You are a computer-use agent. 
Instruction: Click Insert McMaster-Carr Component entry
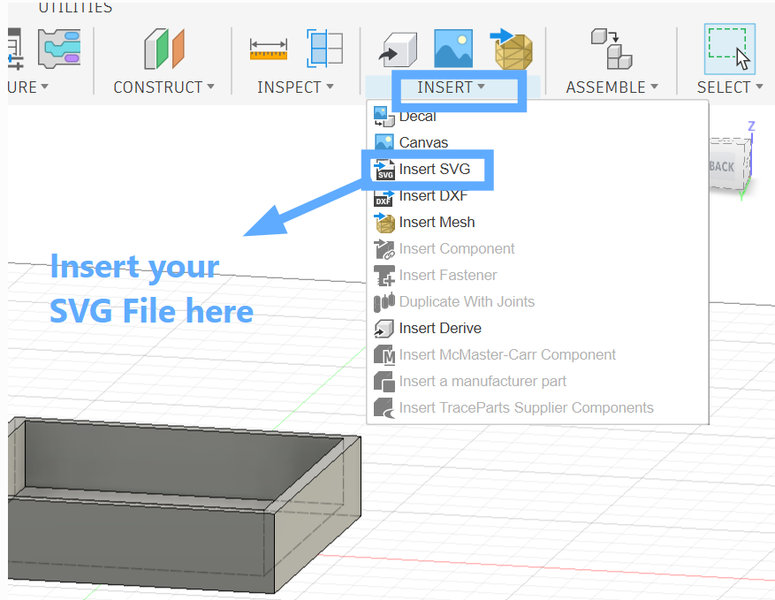537,355
